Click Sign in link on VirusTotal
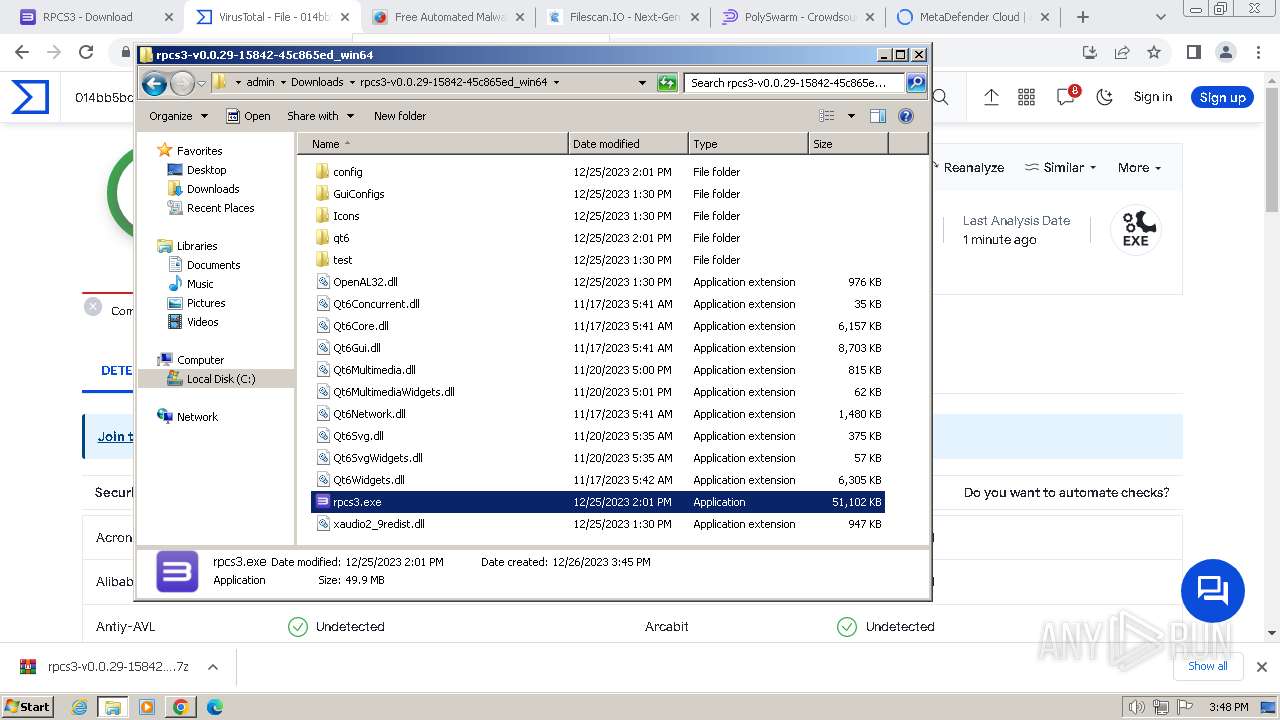Image resolution: width=1280 pixels, height=720 pixels. 1152,97
